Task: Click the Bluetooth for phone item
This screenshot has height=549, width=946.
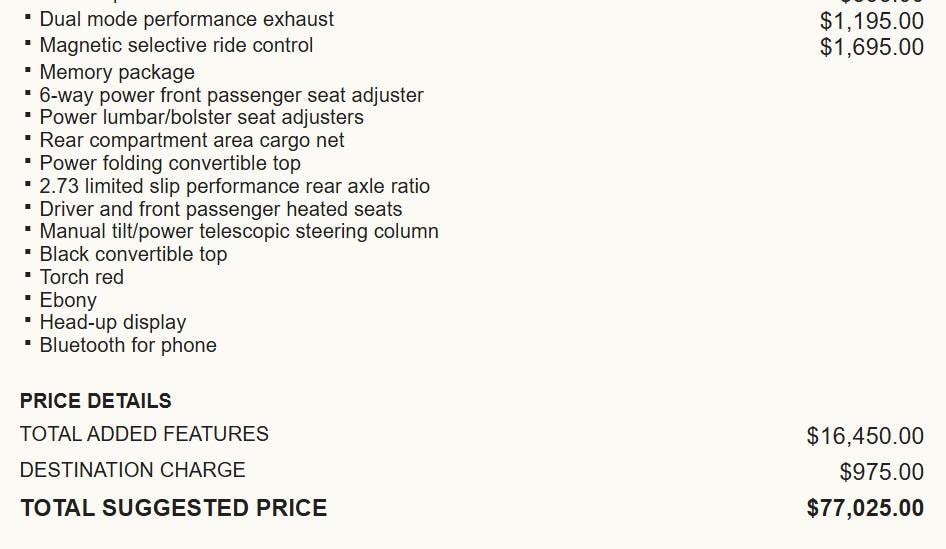Action: (128, 345)
